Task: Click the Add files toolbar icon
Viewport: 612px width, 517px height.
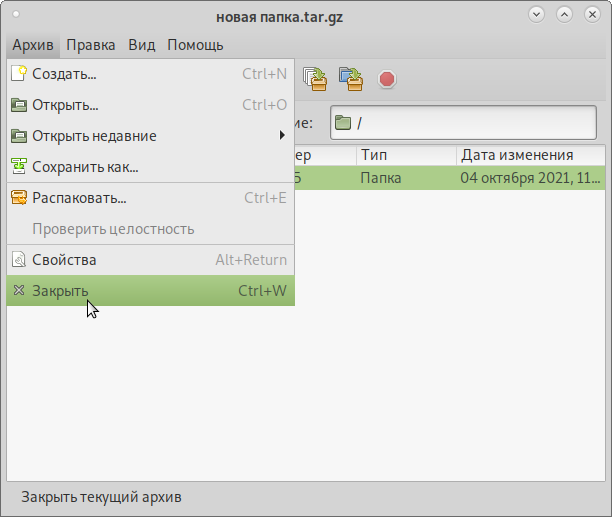Action: (316, 78)
